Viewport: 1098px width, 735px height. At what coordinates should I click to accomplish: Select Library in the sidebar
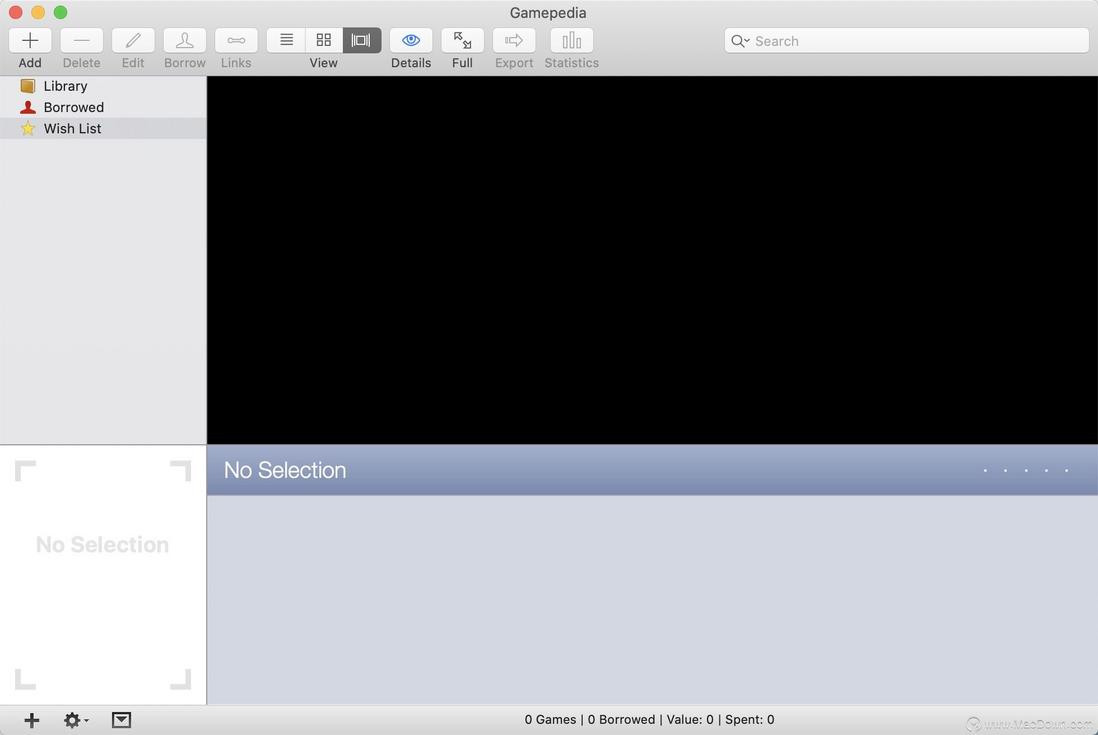click(x=103, y=86)
